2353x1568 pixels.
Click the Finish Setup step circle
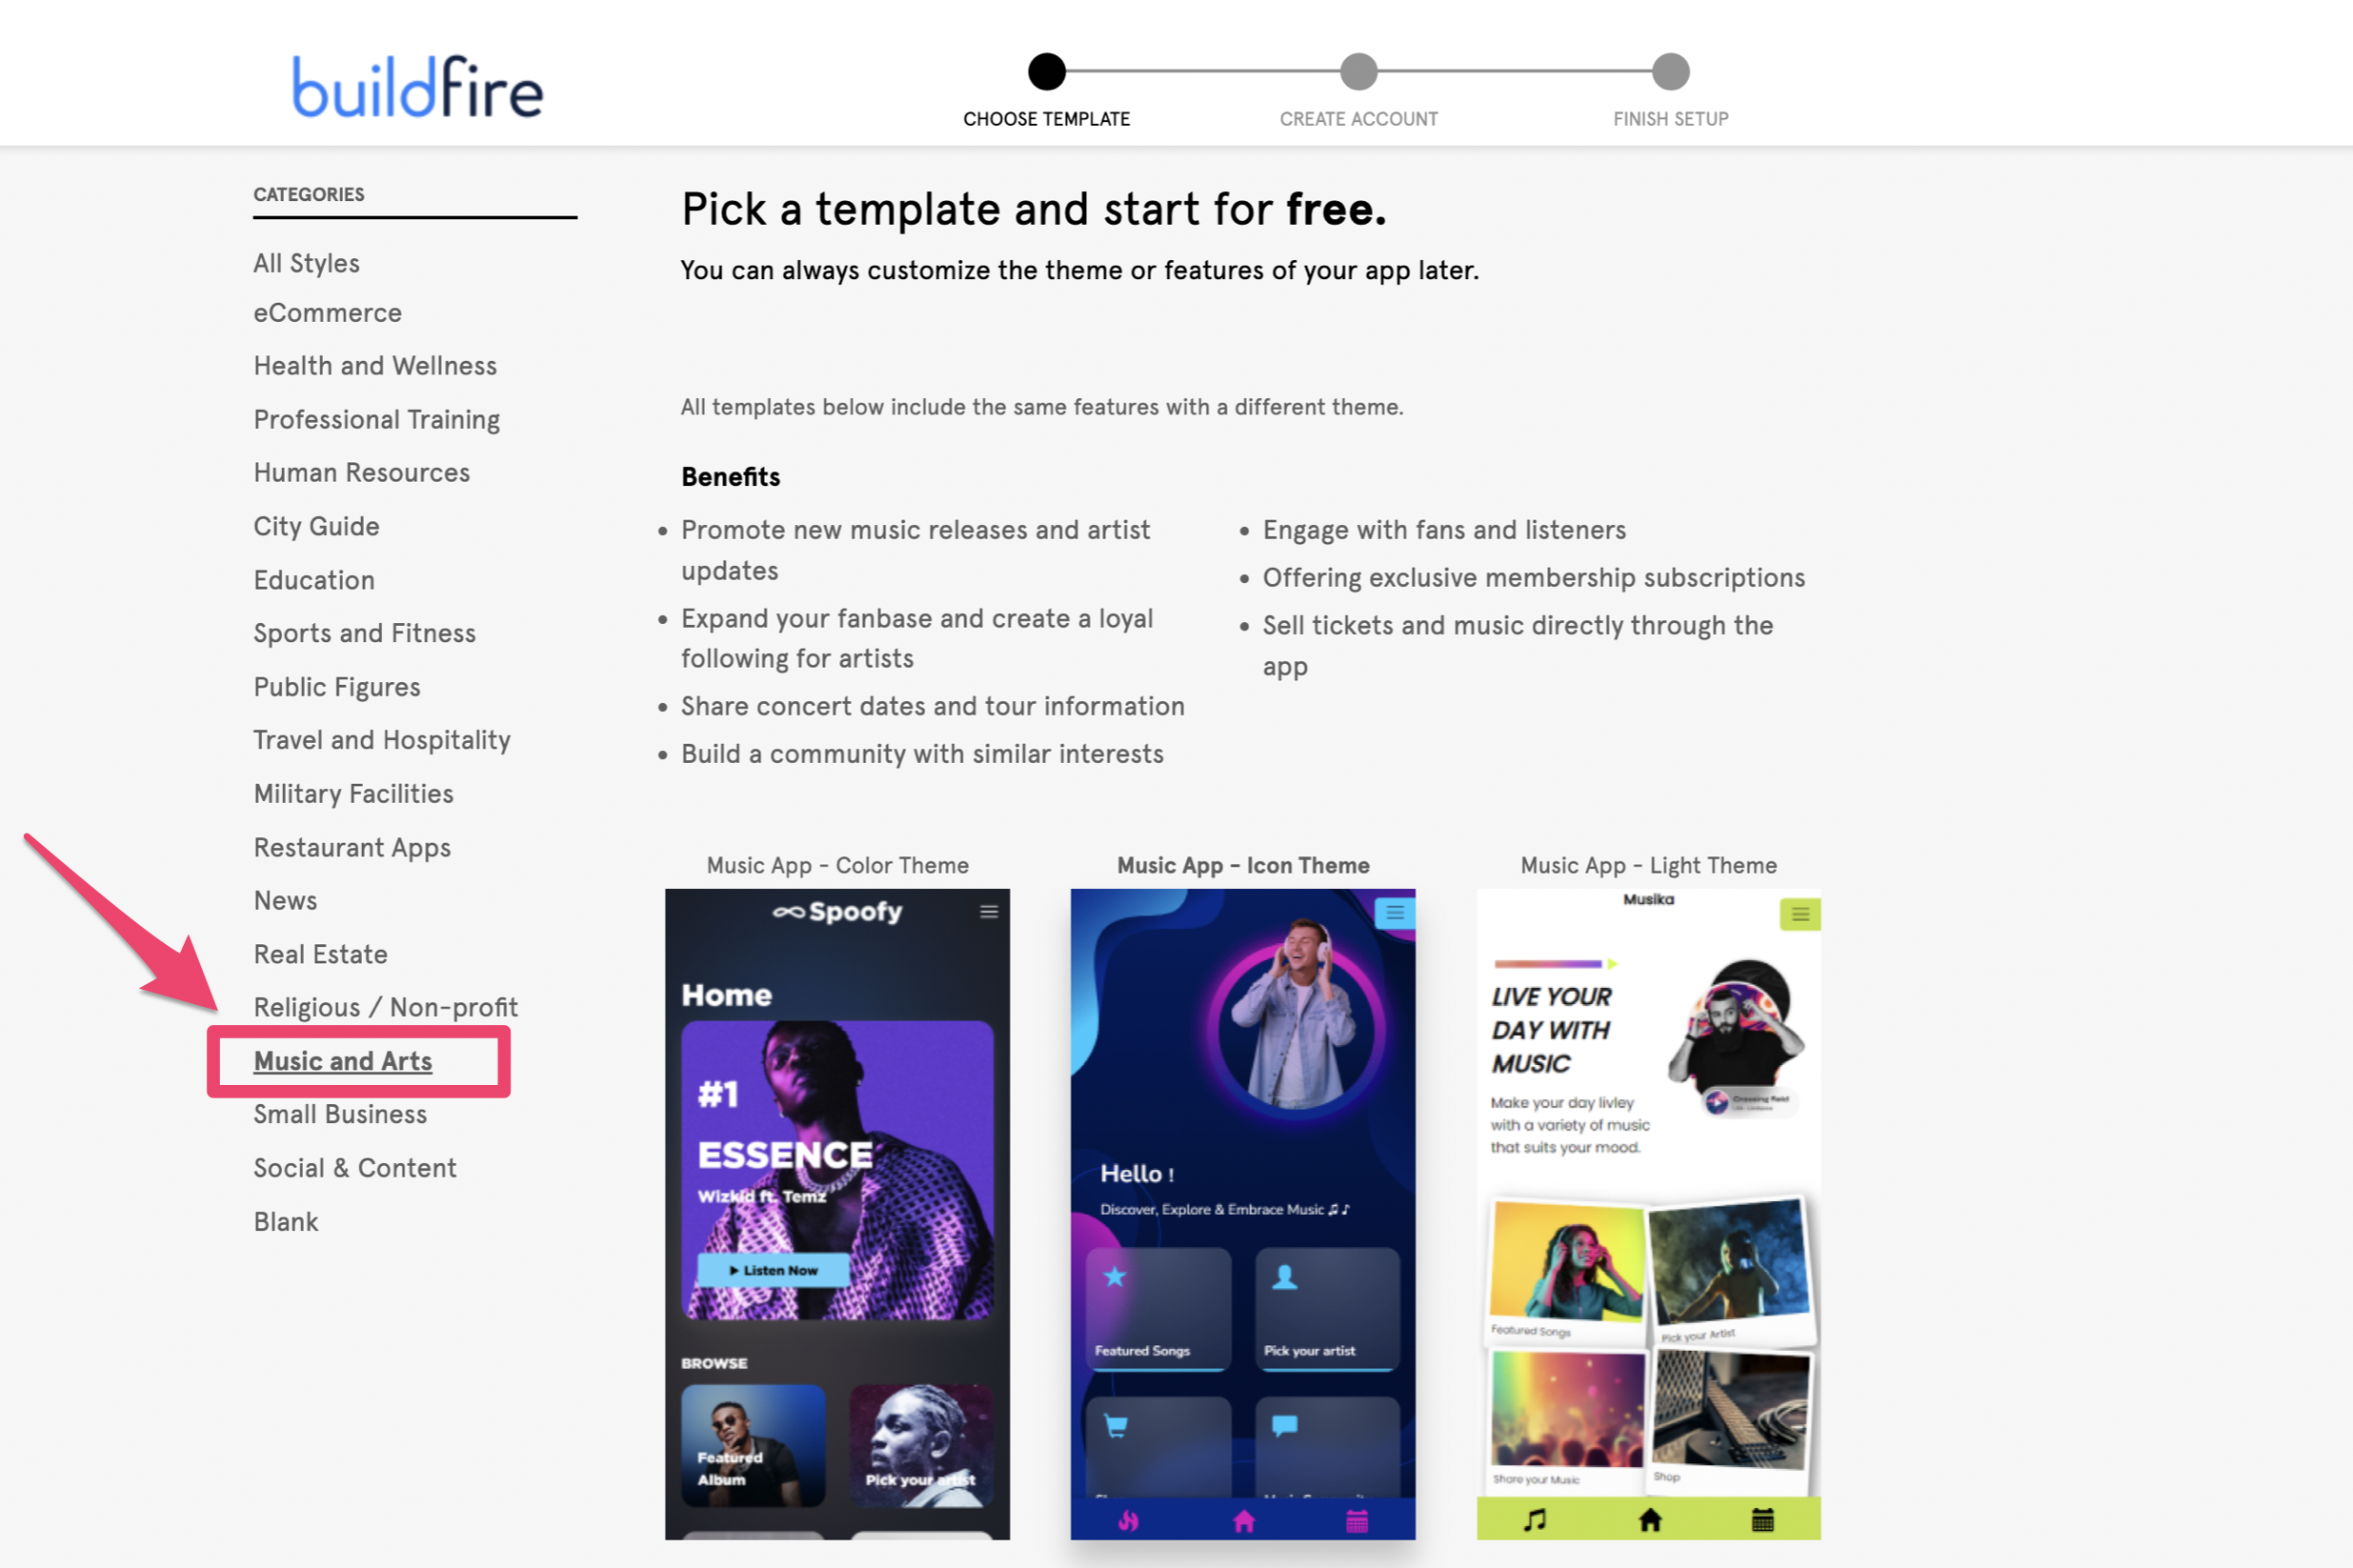point(1670,71)
